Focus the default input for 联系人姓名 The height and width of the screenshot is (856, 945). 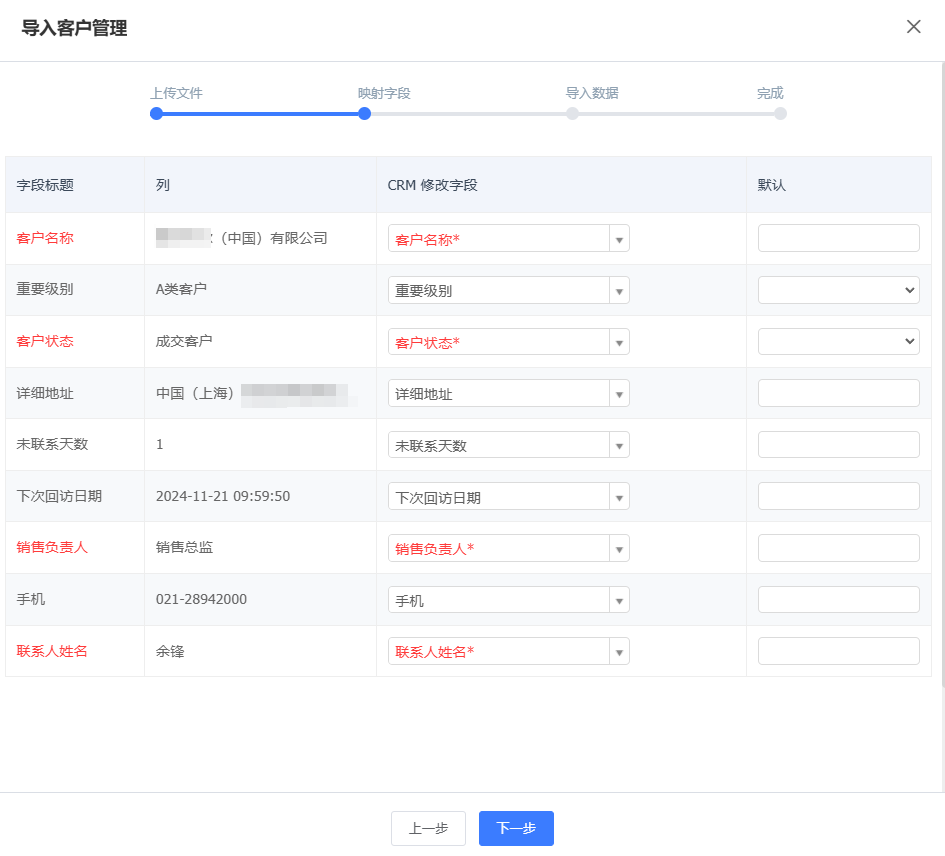838,651
